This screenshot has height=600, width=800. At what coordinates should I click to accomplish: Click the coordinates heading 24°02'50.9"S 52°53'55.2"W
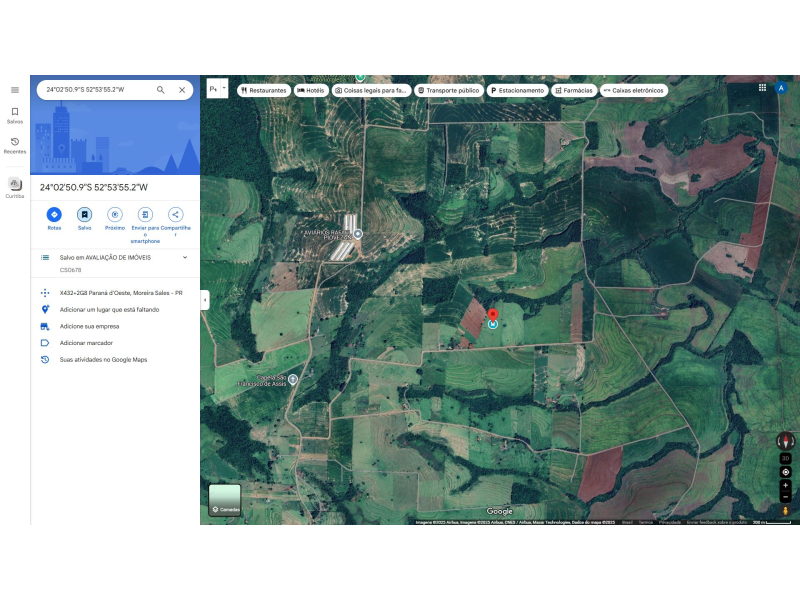[x=94, y=187]
